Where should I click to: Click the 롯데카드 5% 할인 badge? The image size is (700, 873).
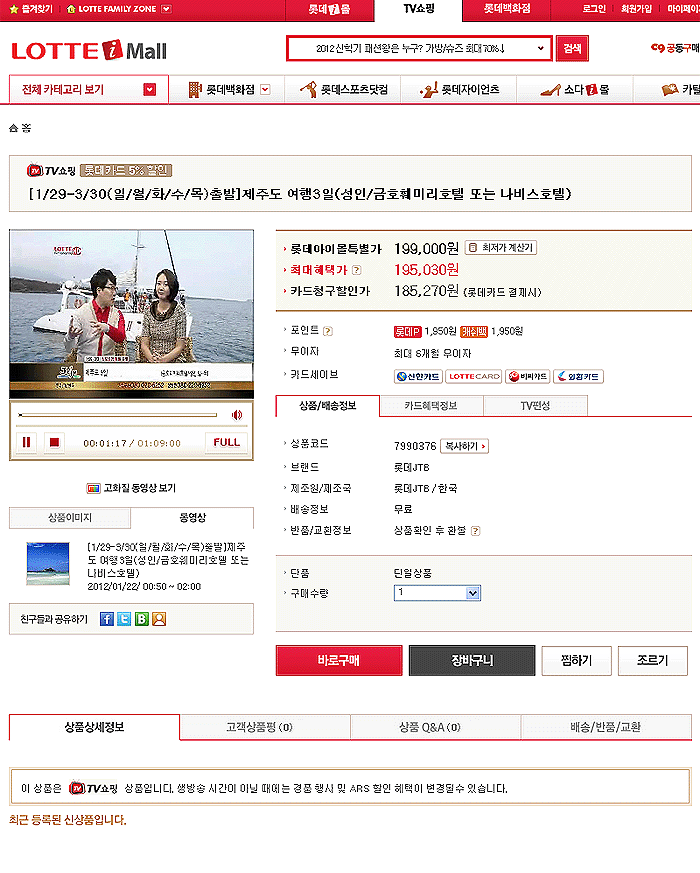126,170
